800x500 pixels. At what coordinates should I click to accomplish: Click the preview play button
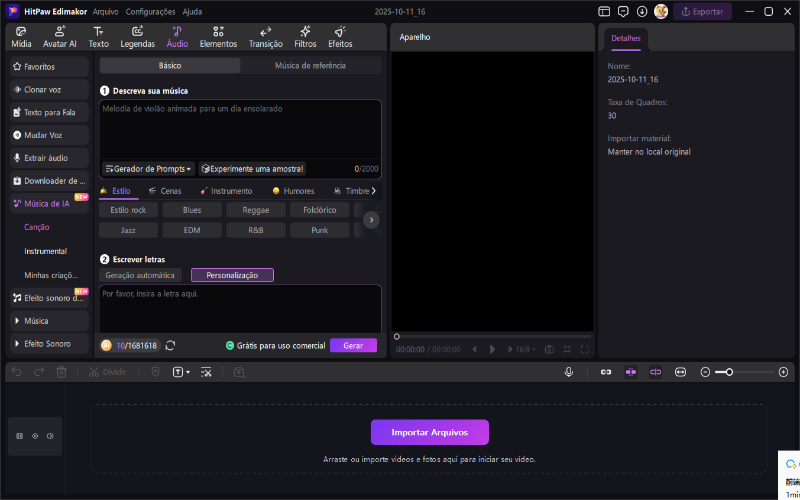tap(492, 349)
